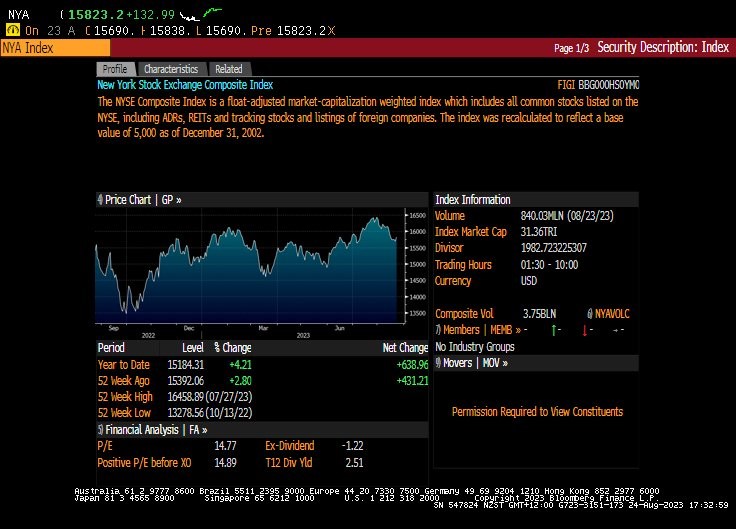This screenshot has height=529, width=736.
Task: Select the 52 Week Ago row
Action: (262, 381)
